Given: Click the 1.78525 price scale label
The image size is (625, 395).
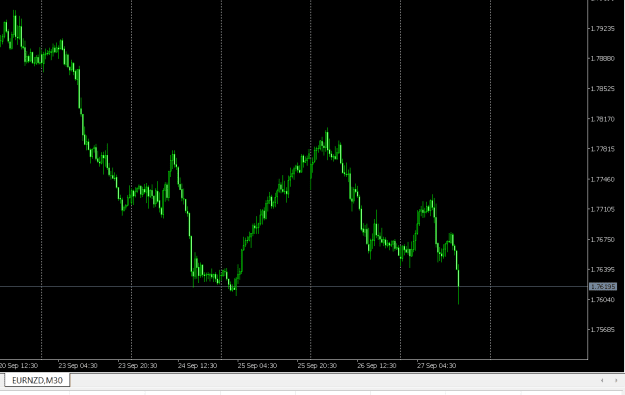Looking at the screenshot, I should tap(603, 89).
